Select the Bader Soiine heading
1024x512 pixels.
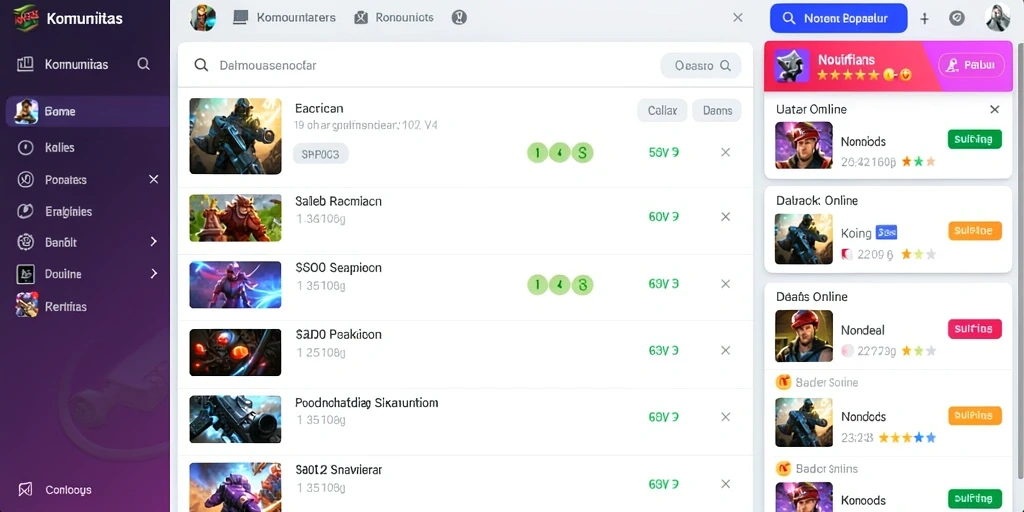coord(826,383)
